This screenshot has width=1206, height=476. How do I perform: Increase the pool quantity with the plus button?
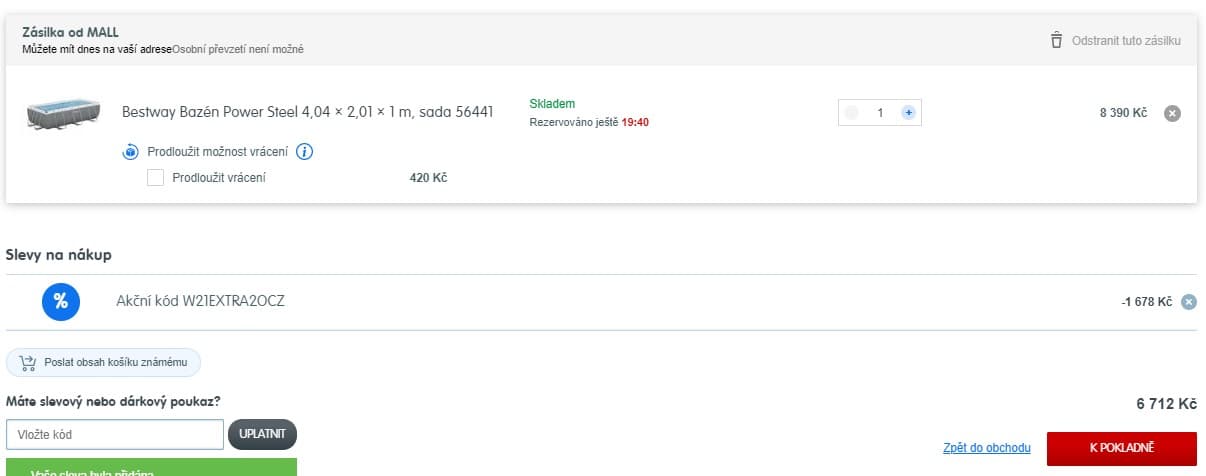click(x=908, y=113)
